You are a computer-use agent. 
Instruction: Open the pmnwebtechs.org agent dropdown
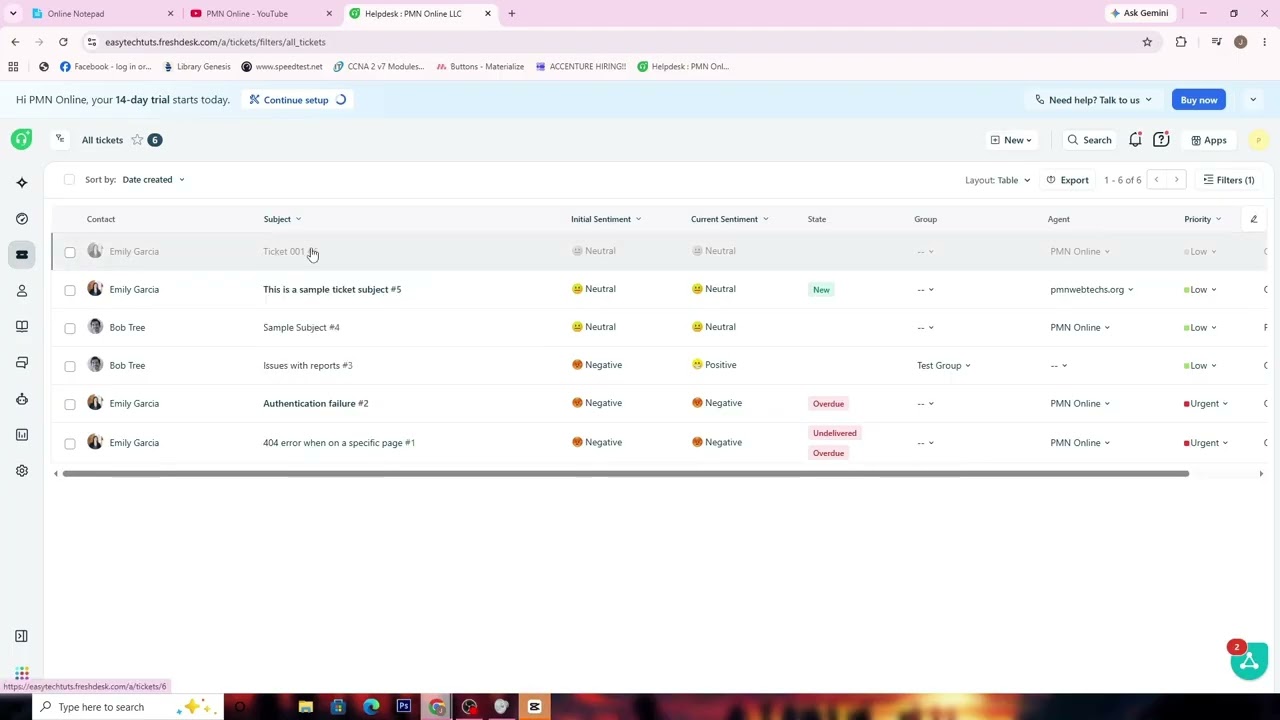(x=1091, y=290)
